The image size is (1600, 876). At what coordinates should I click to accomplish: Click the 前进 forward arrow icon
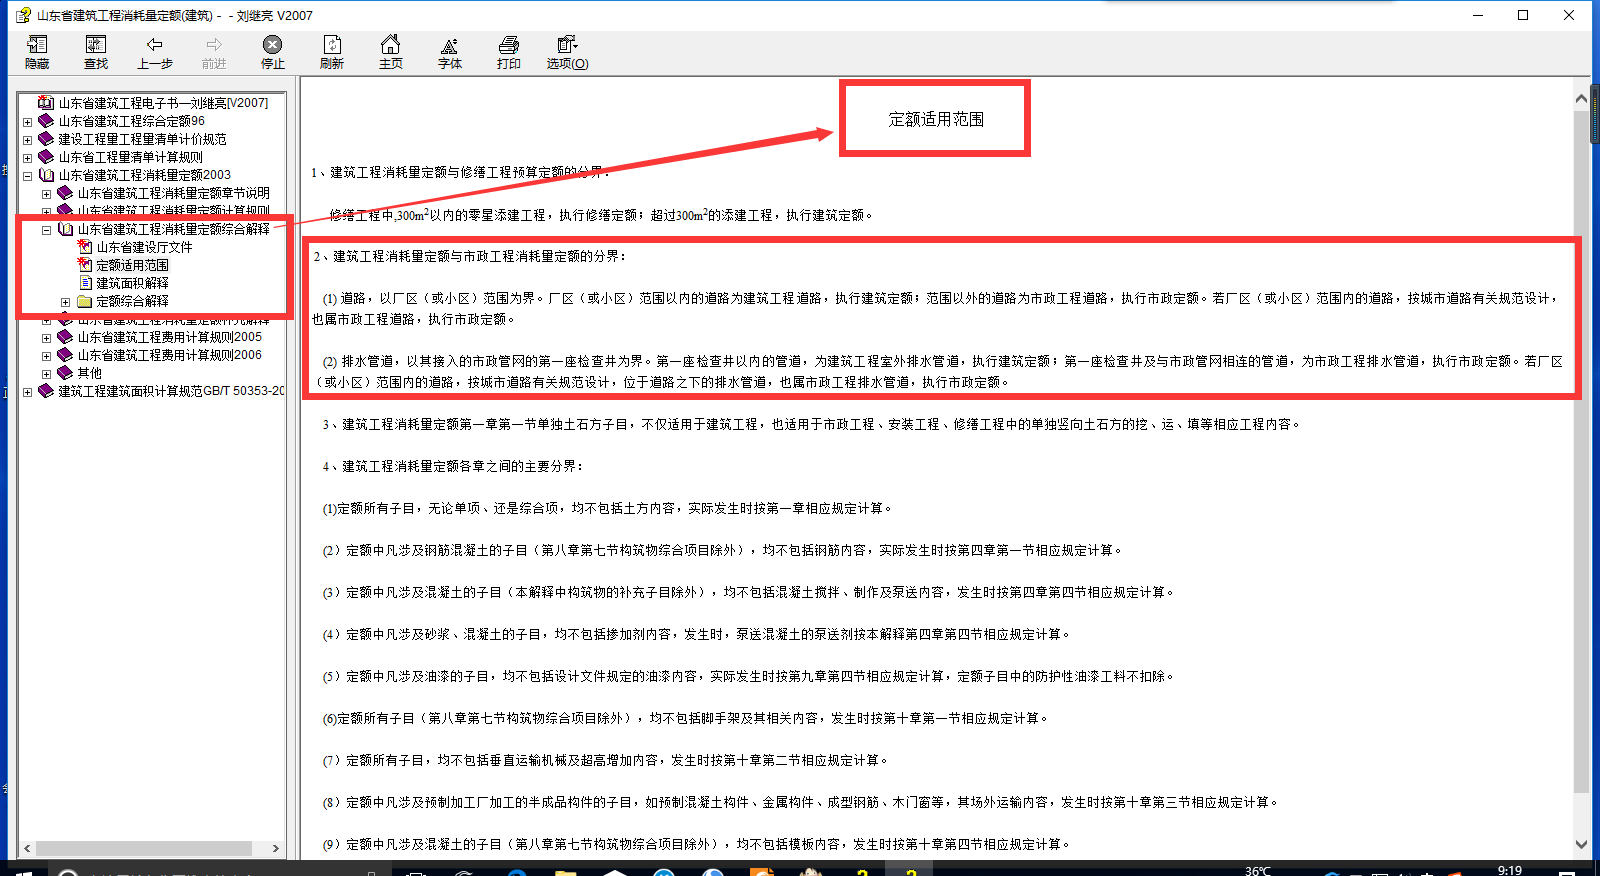pos(214,45)
